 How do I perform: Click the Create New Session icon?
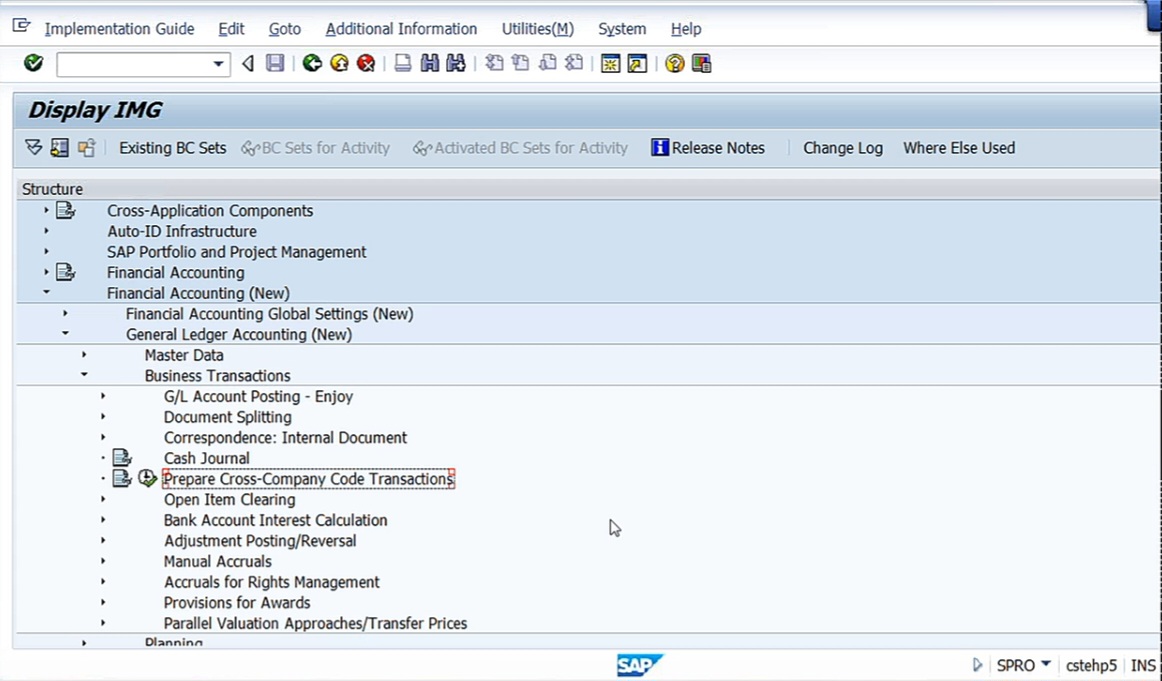click(x=611, y=63)
